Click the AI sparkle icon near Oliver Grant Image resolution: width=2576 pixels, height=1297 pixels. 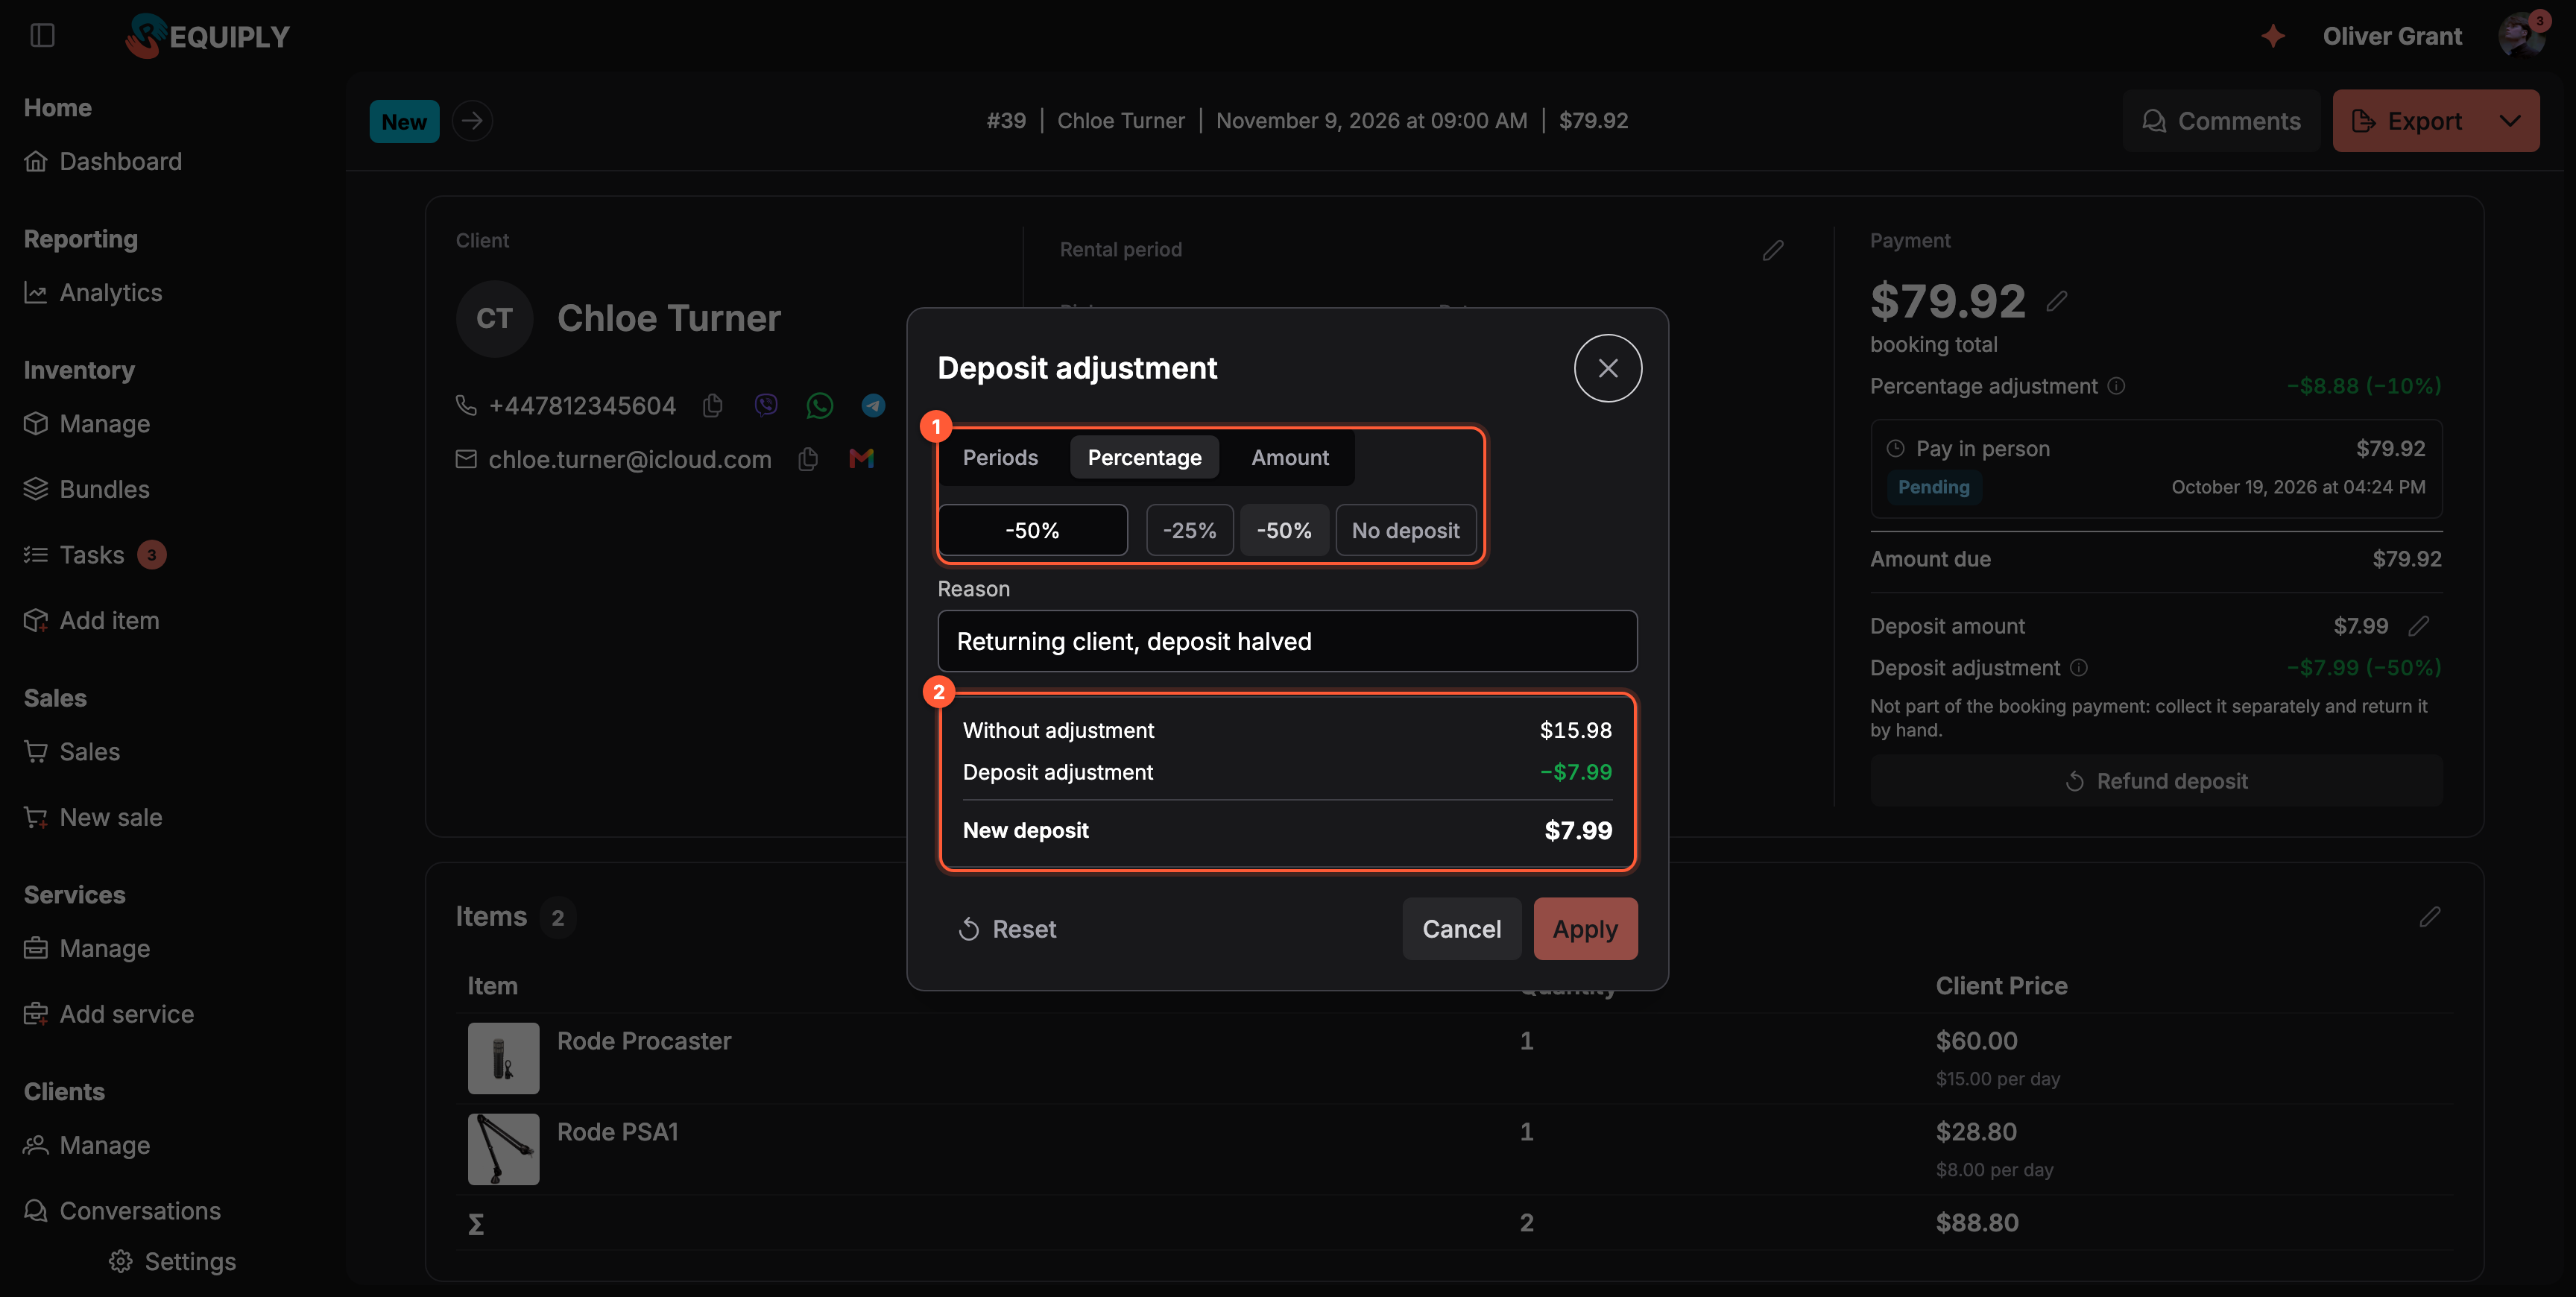coord(2273,36)
